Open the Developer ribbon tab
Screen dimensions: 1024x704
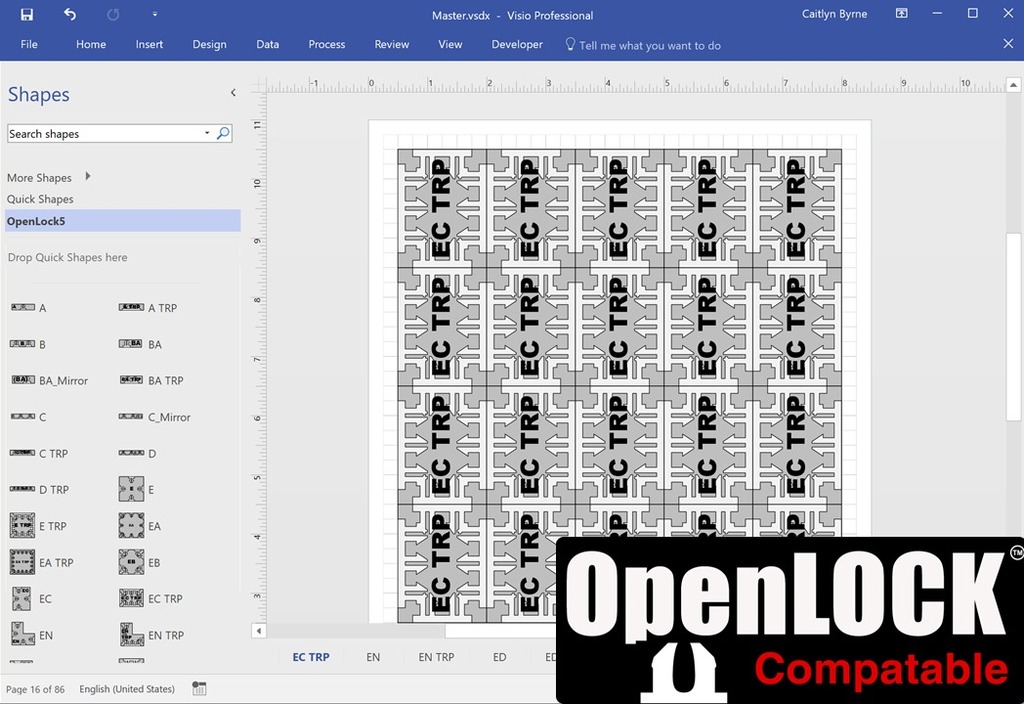(517, 44)
